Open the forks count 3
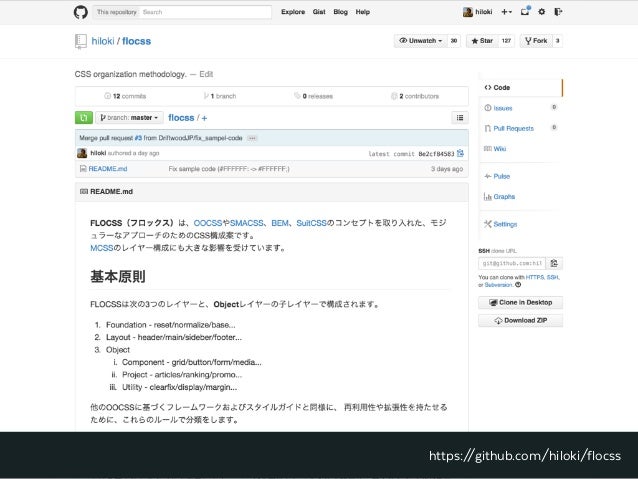 pyautogui.click(x=557, y=41)
